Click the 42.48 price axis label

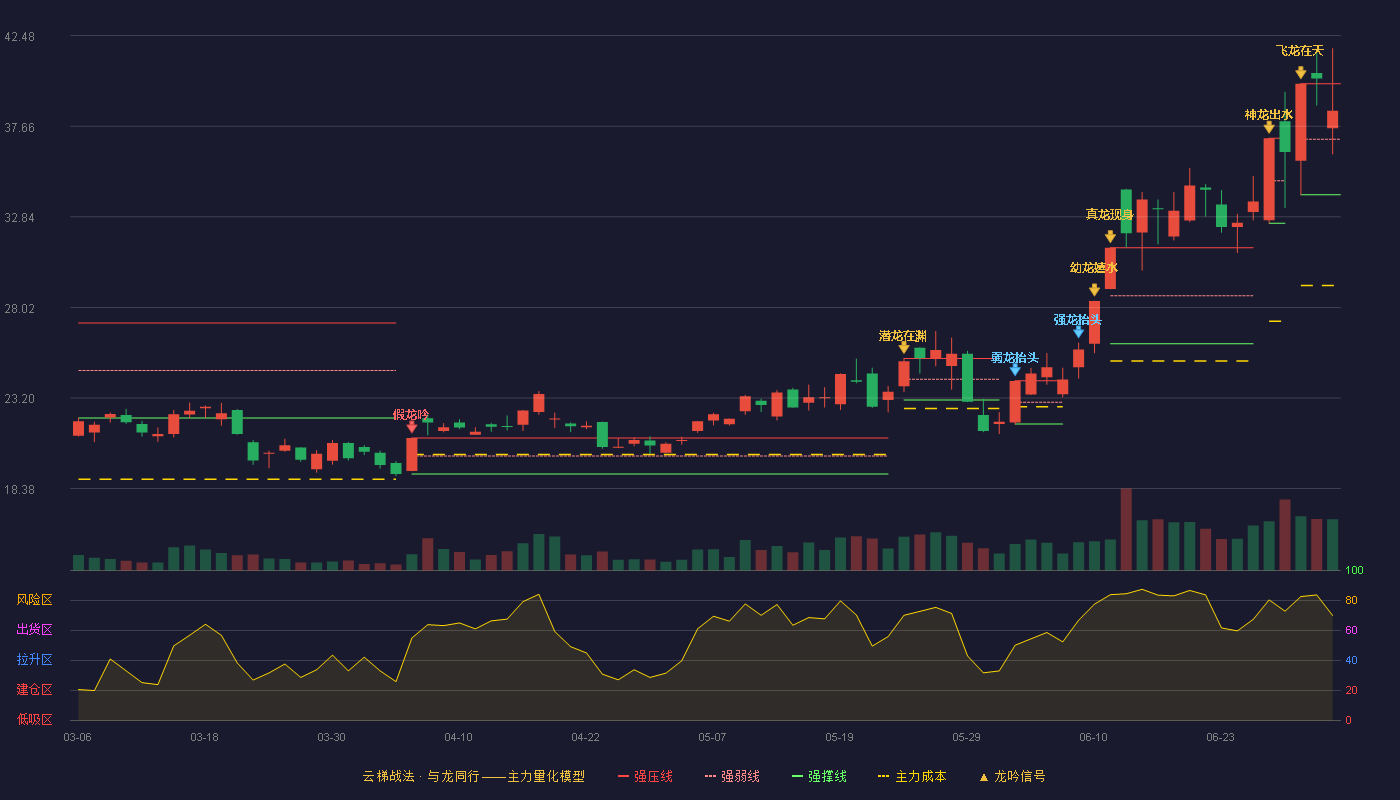[19, 37]
